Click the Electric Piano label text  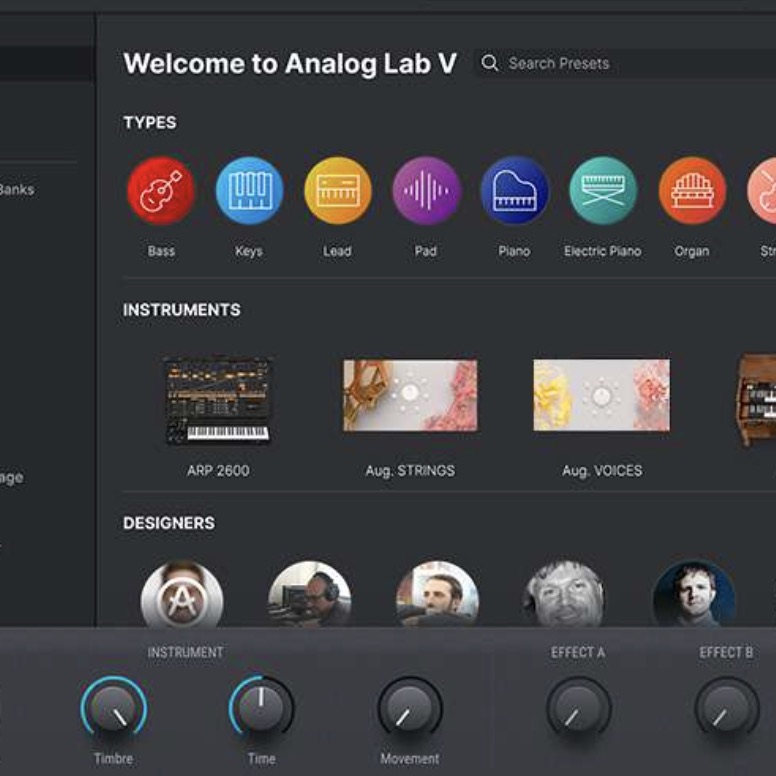[x=603, y=251]
